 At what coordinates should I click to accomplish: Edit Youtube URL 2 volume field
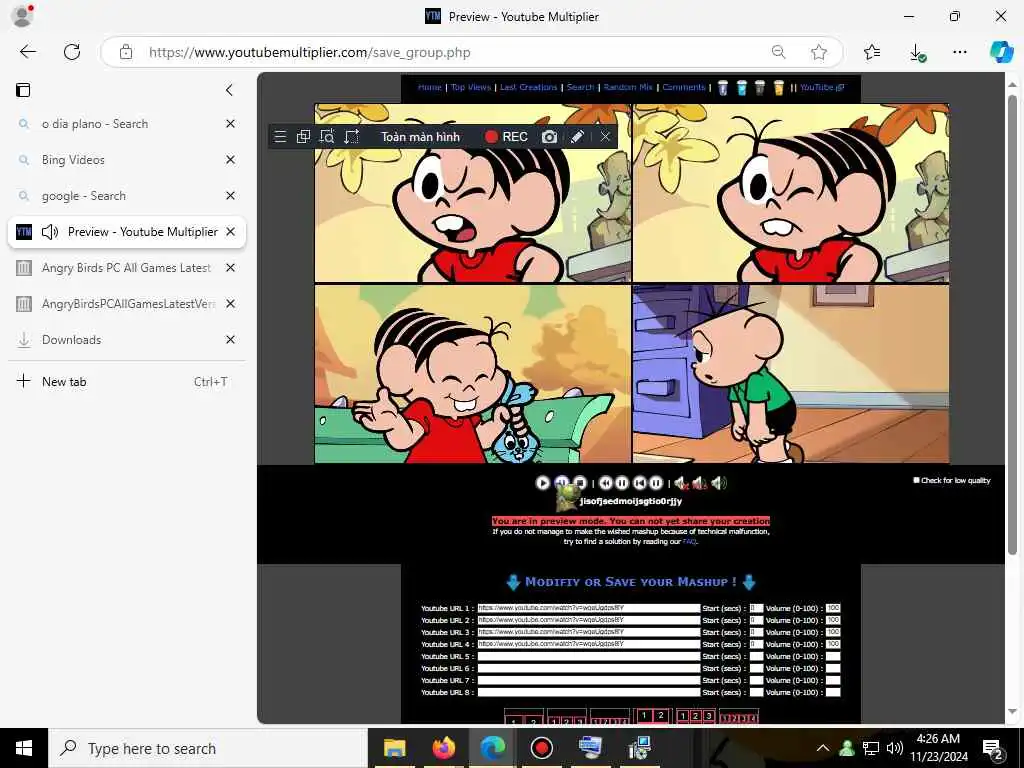click(833, 620)
